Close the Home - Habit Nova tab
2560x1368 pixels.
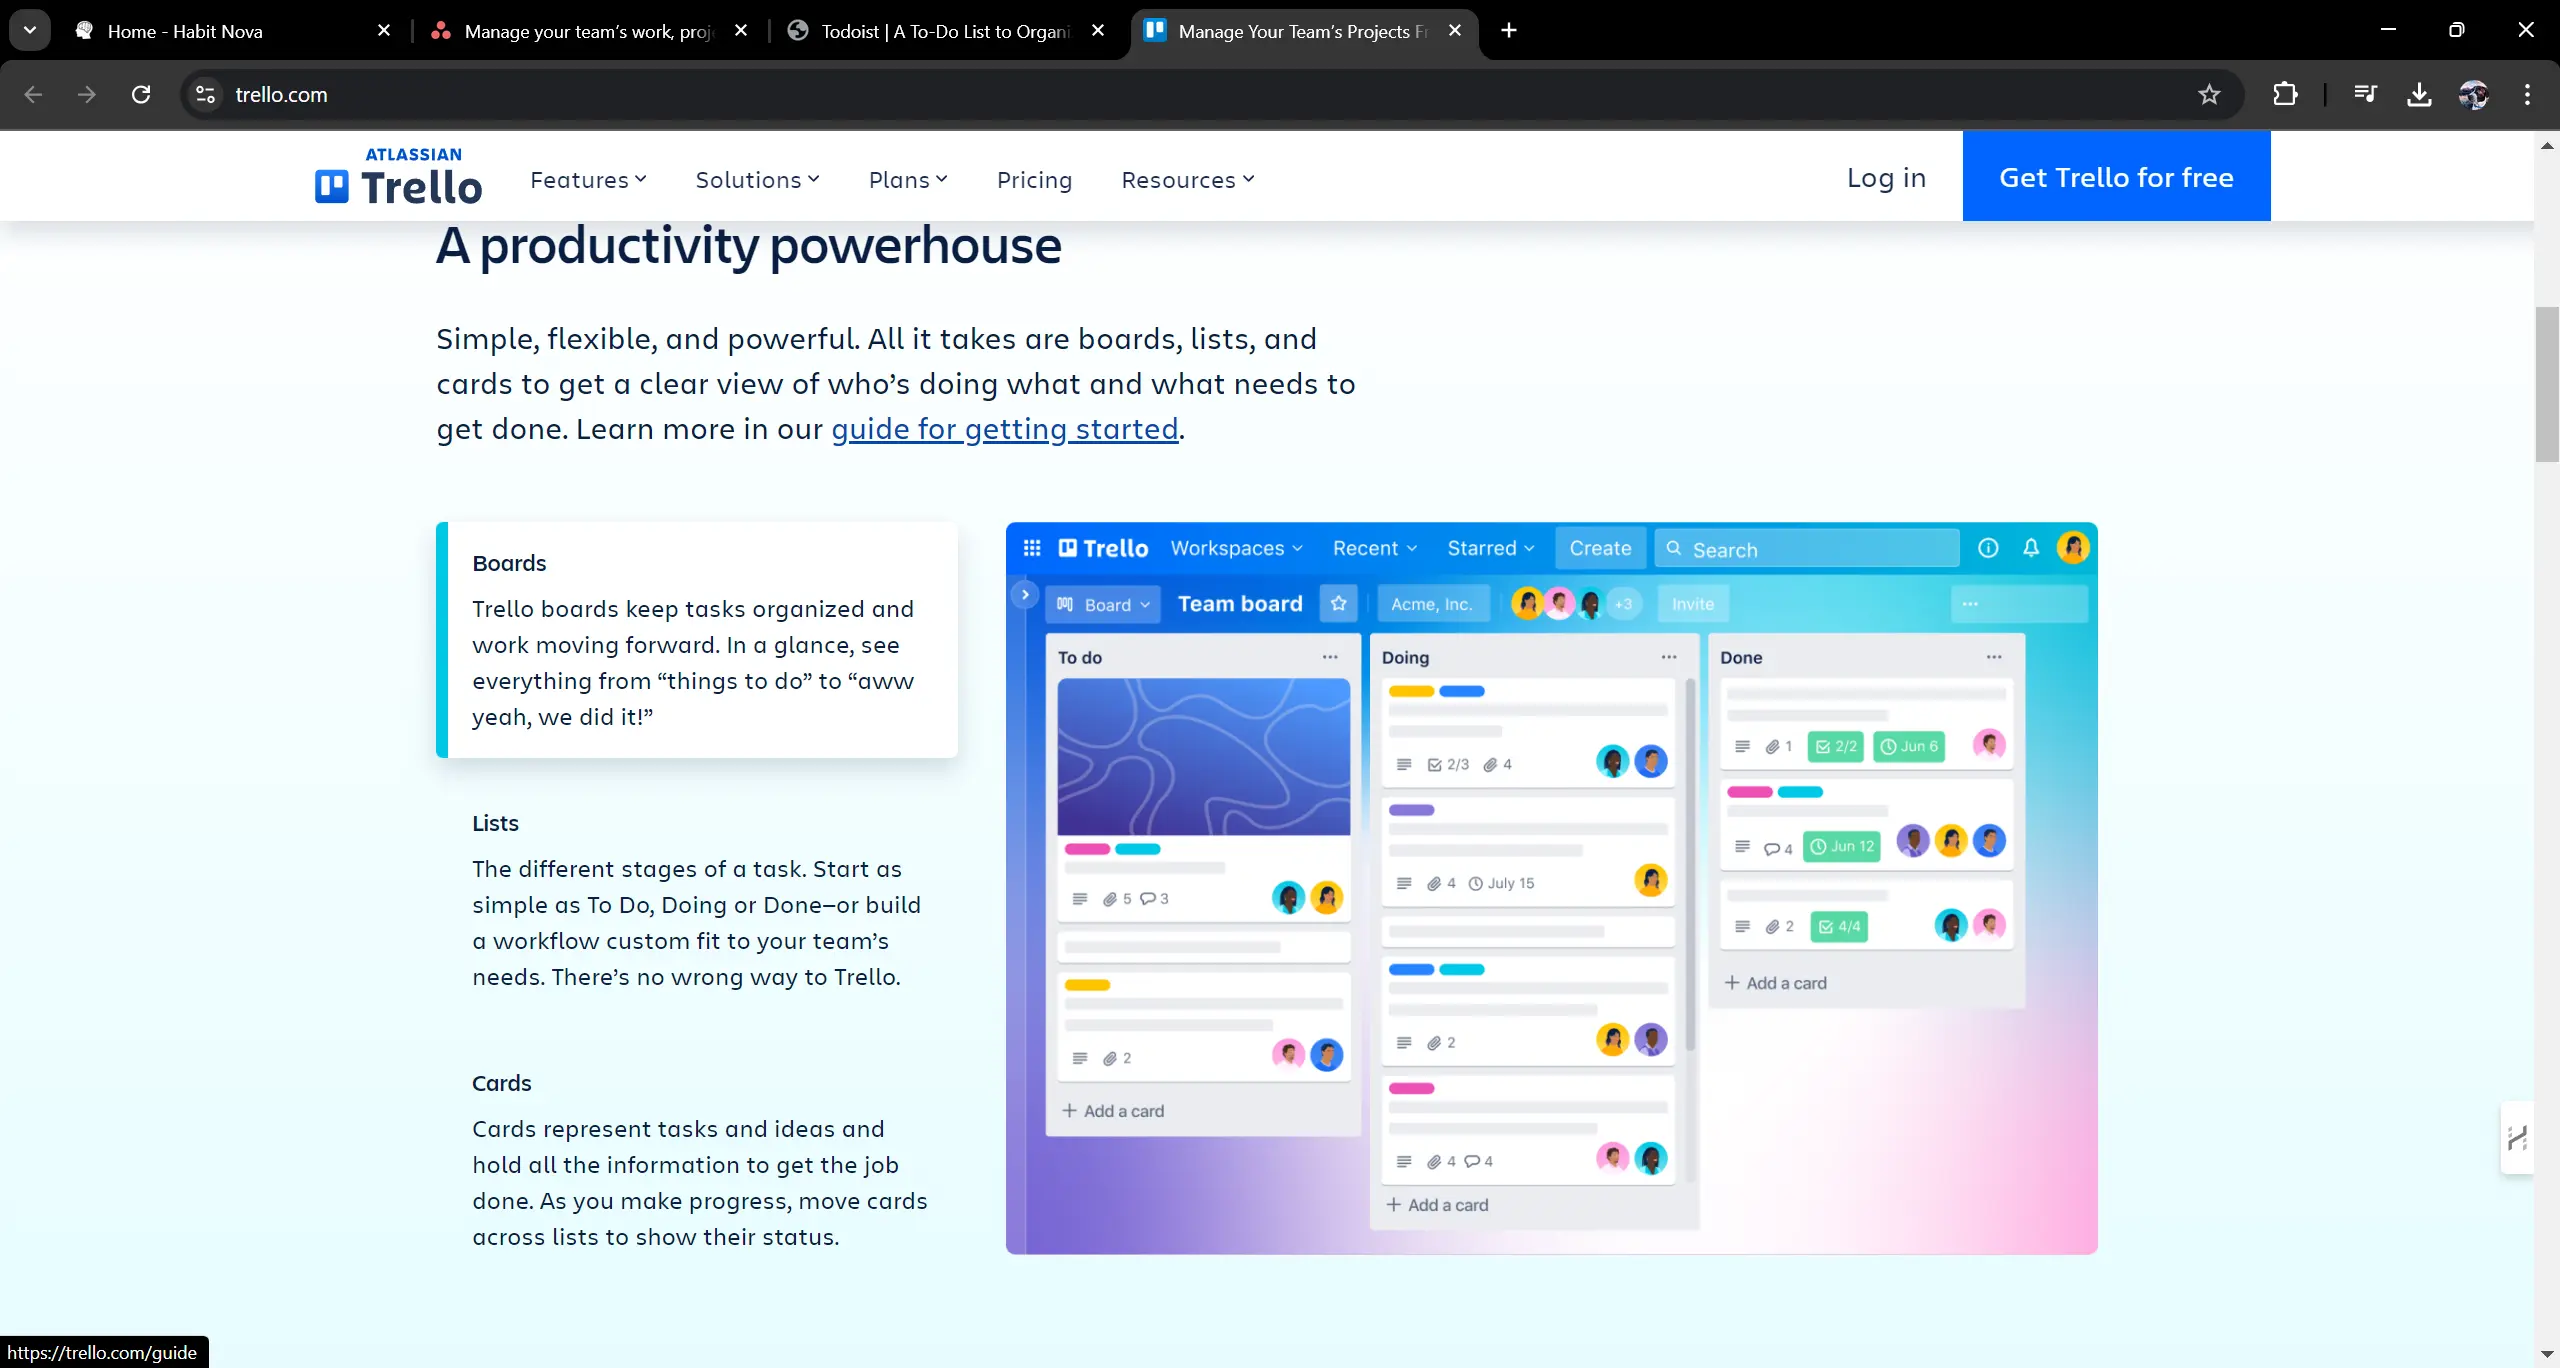point(384,30)
